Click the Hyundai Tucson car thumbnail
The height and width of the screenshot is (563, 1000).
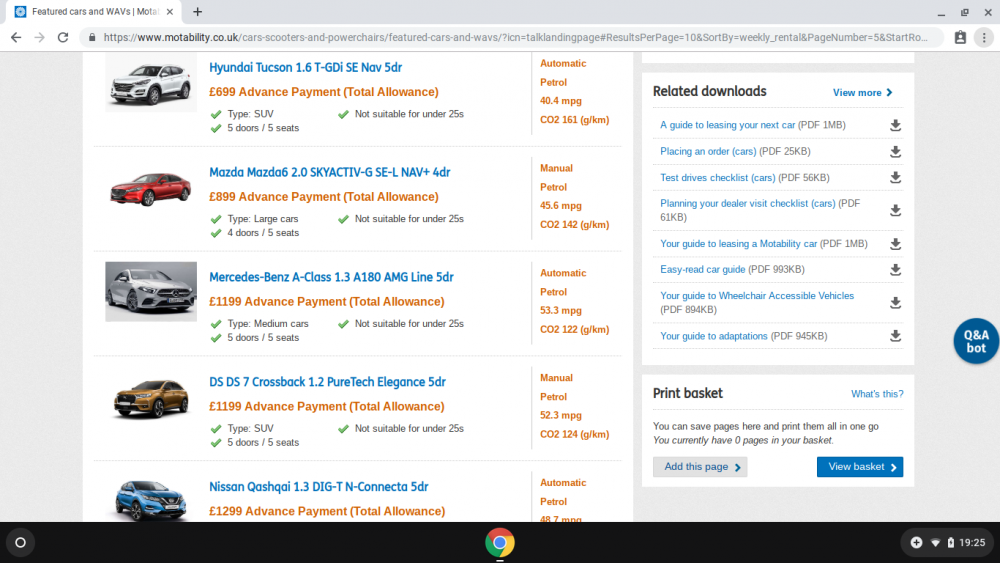pos(151,83)
